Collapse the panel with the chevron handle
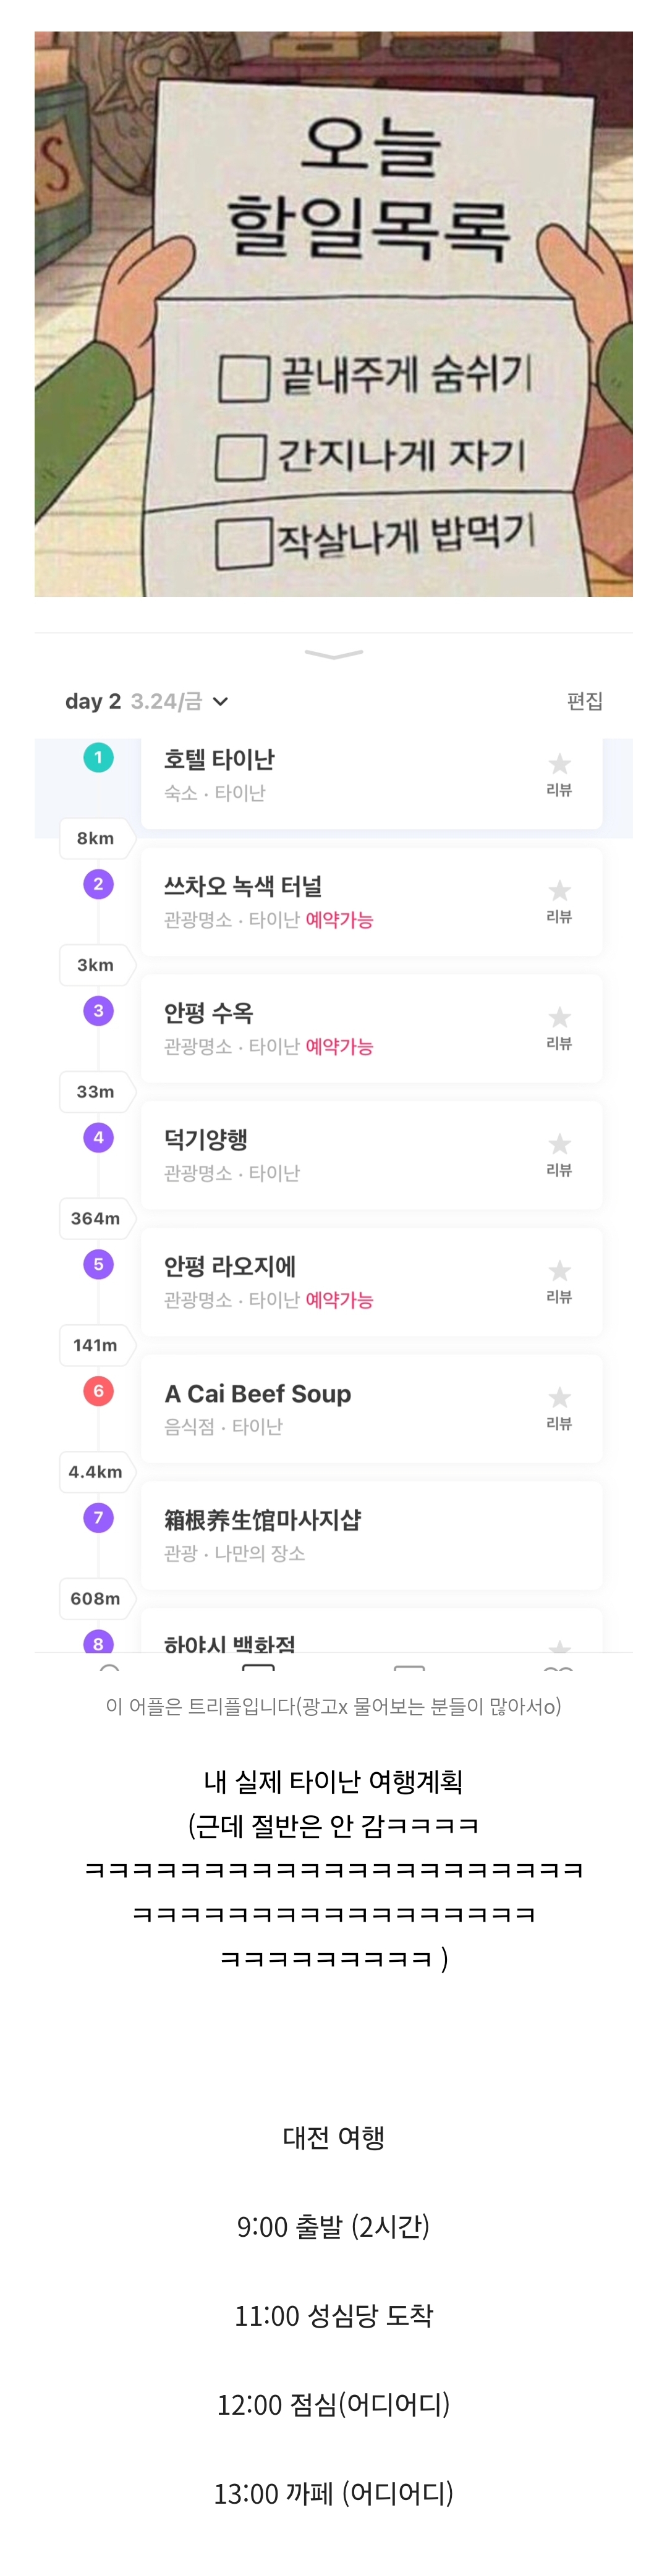The height and width of the screenshot is (2576, 667). point(333,655)
